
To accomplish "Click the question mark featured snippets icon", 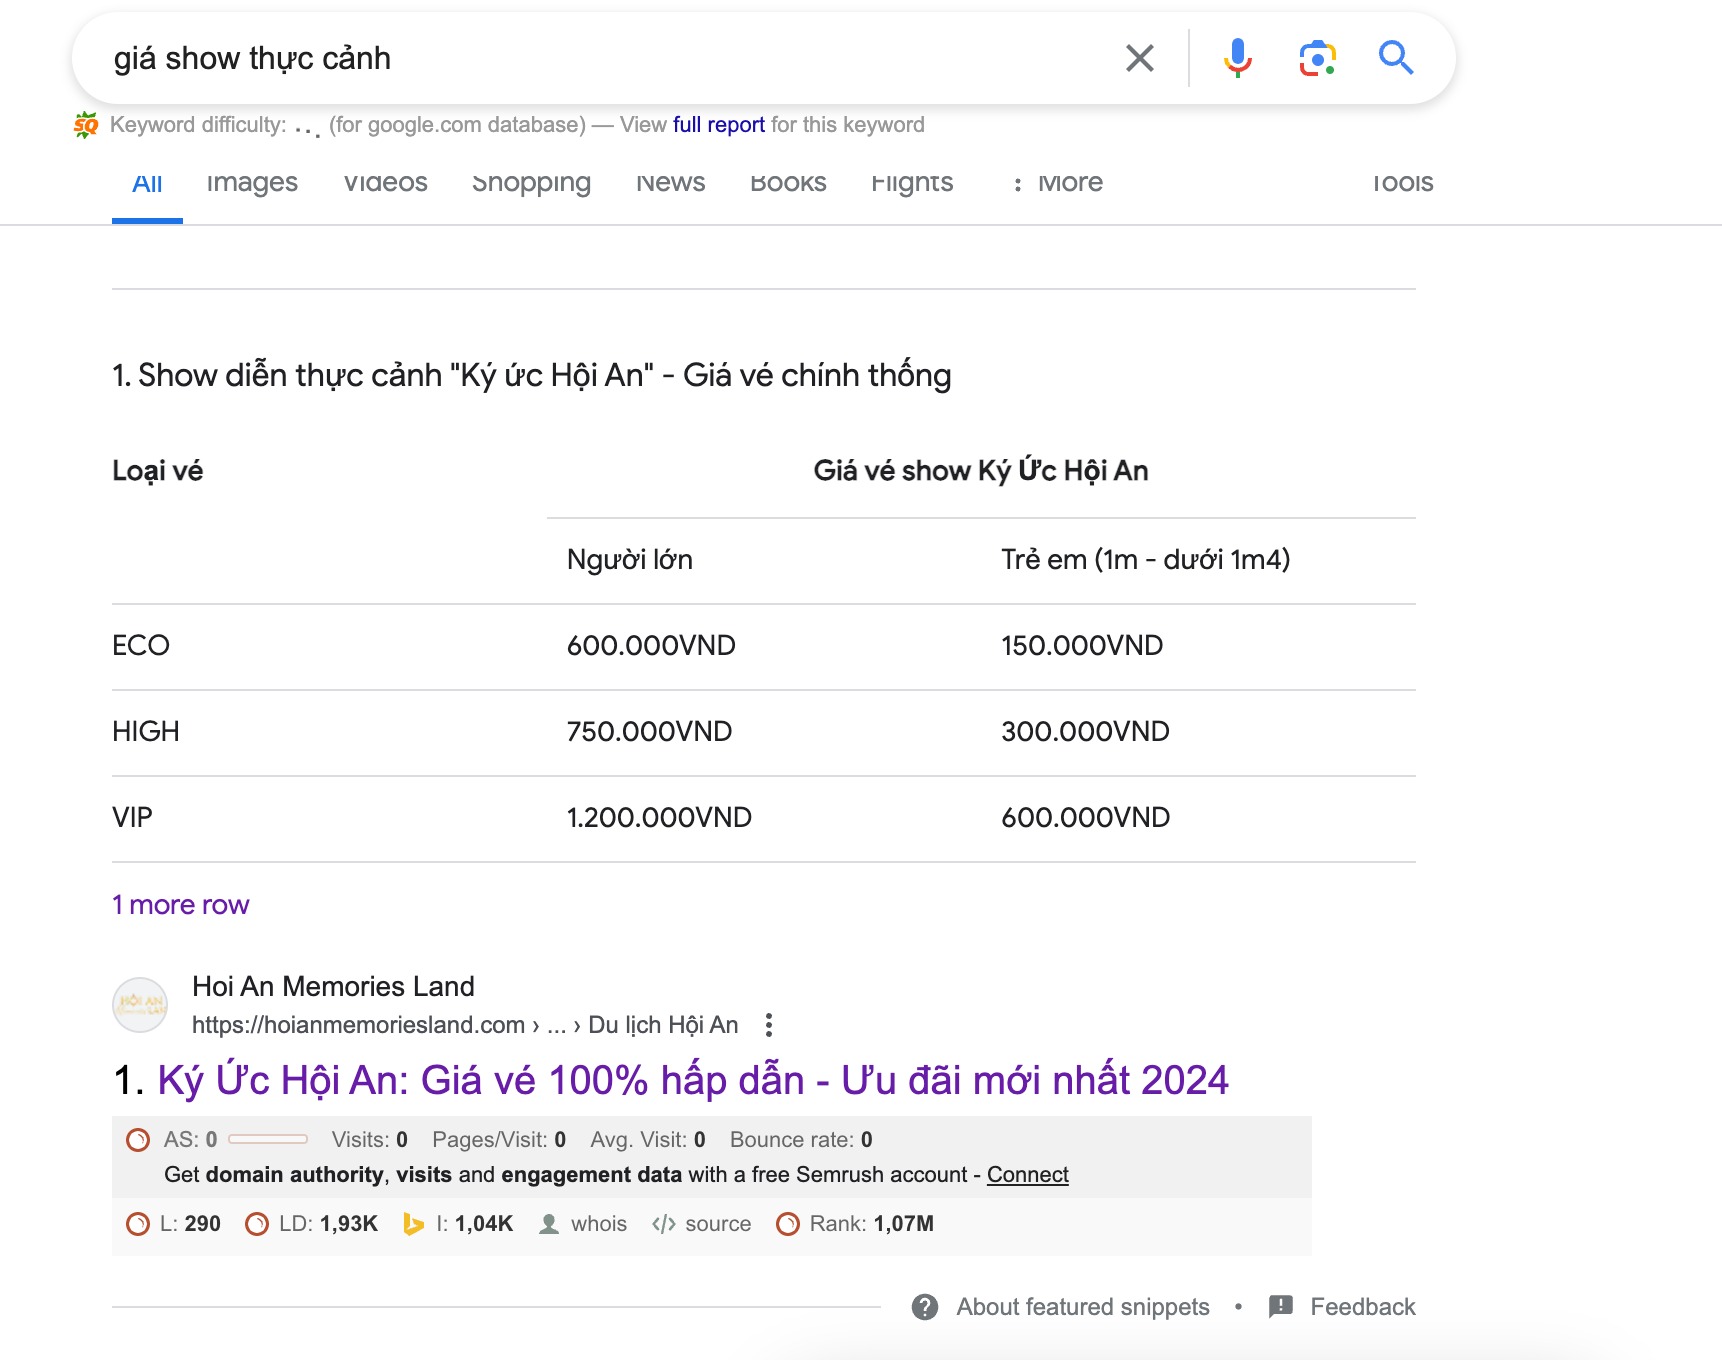I will [x=925, y=1307].
